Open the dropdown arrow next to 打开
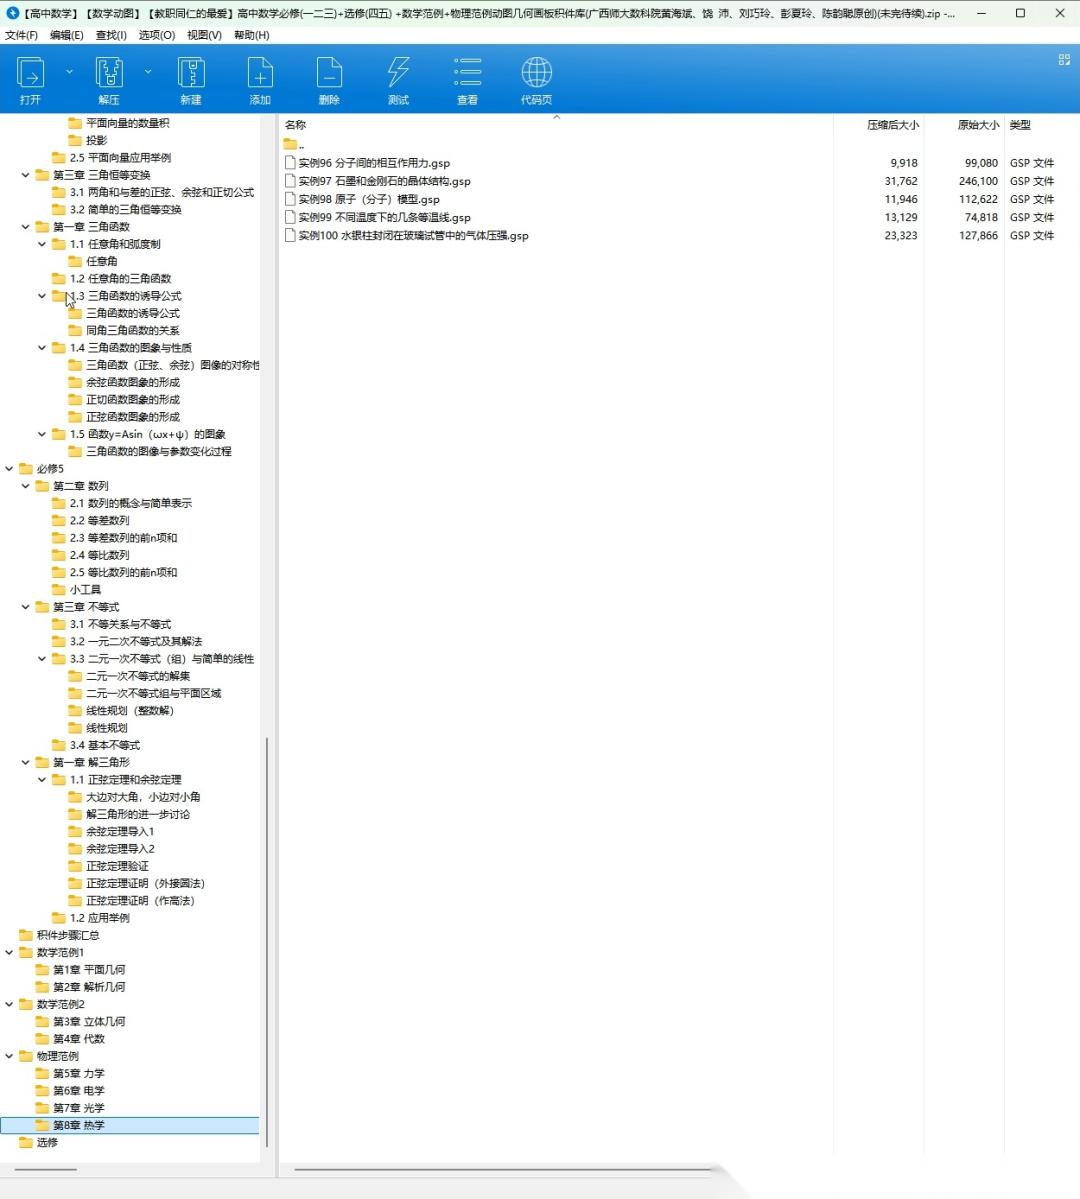The width and height of the screenshot is (1080, 1199). pos(69,72)
